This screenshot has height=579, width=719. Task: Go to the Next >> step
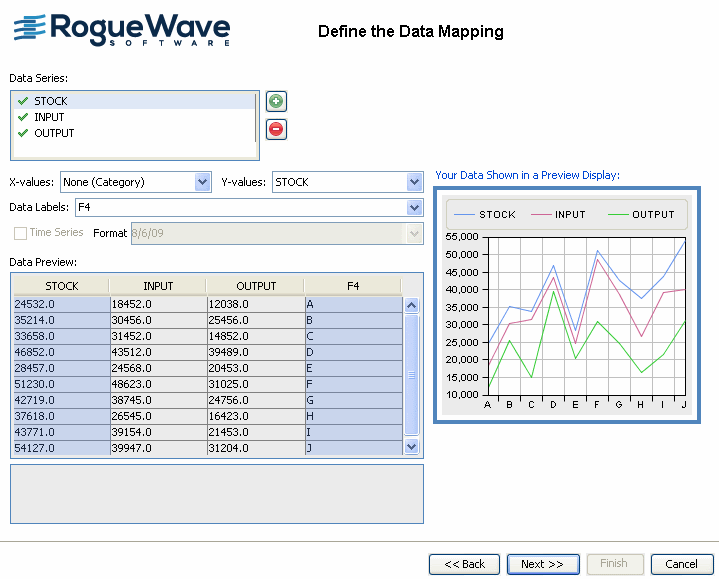pyautogui.click(x=543, y=564)
